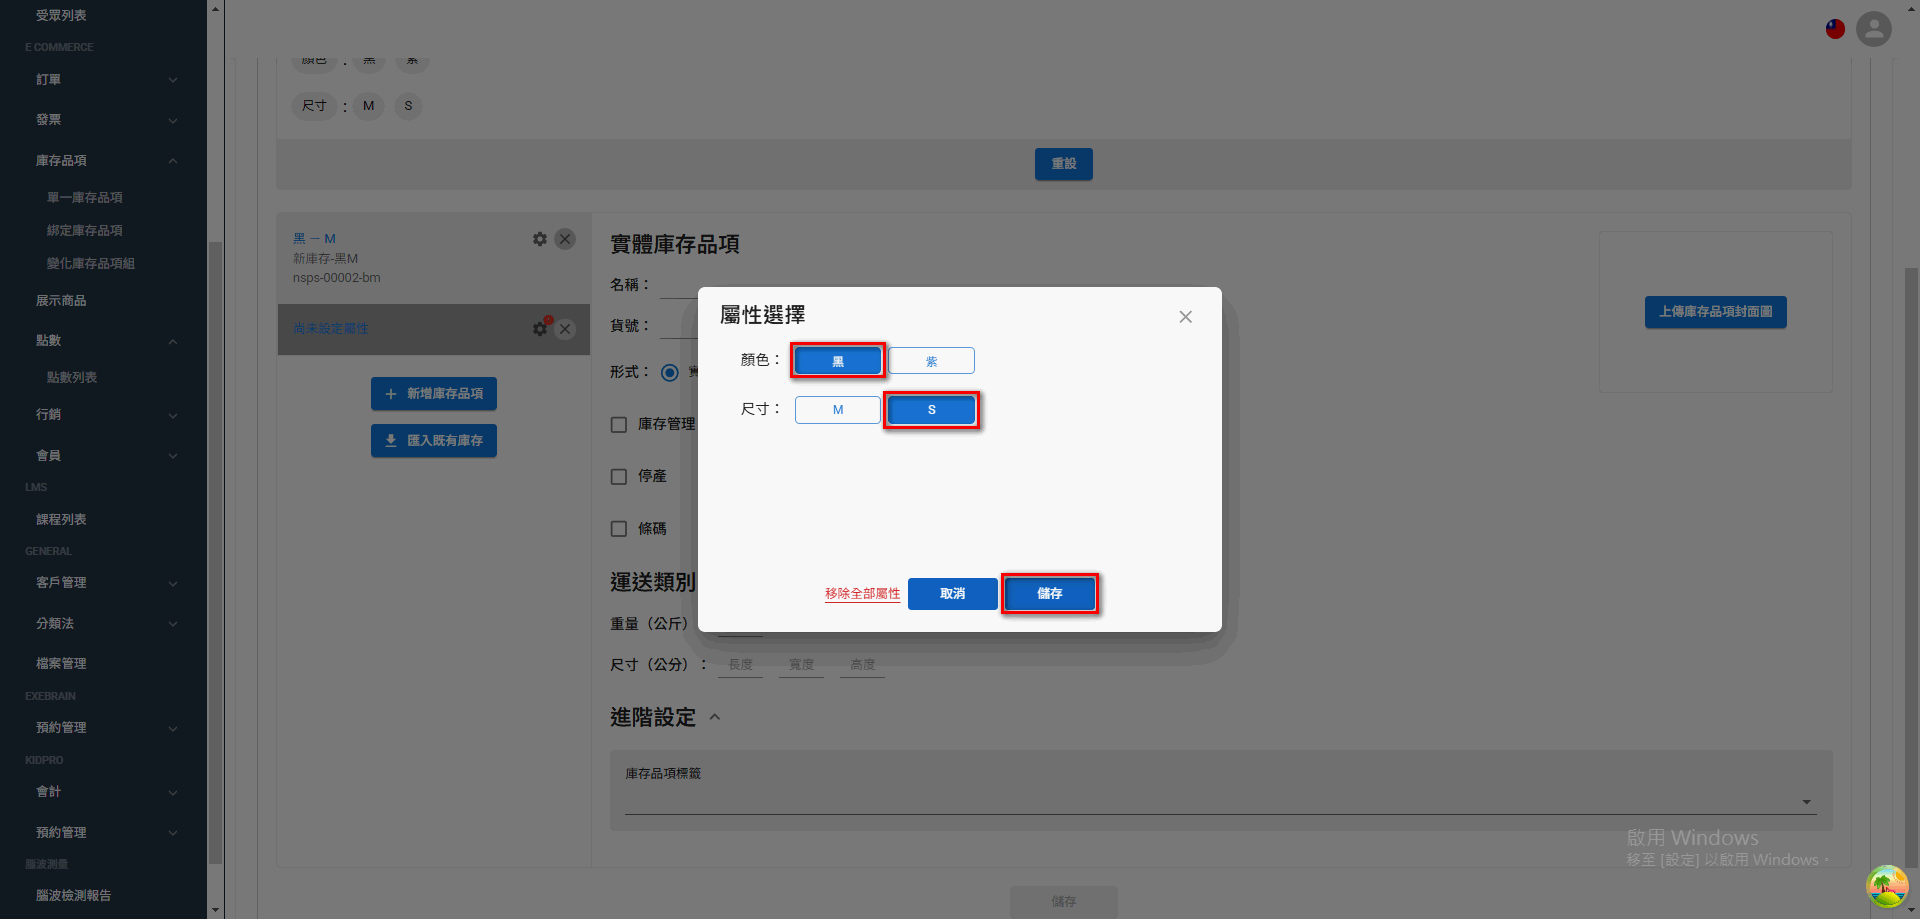The image size is (1920, 919).
Task: Open 檔案管理 in the sidebar
Action: pyautogui.click(x=61, y=664)
